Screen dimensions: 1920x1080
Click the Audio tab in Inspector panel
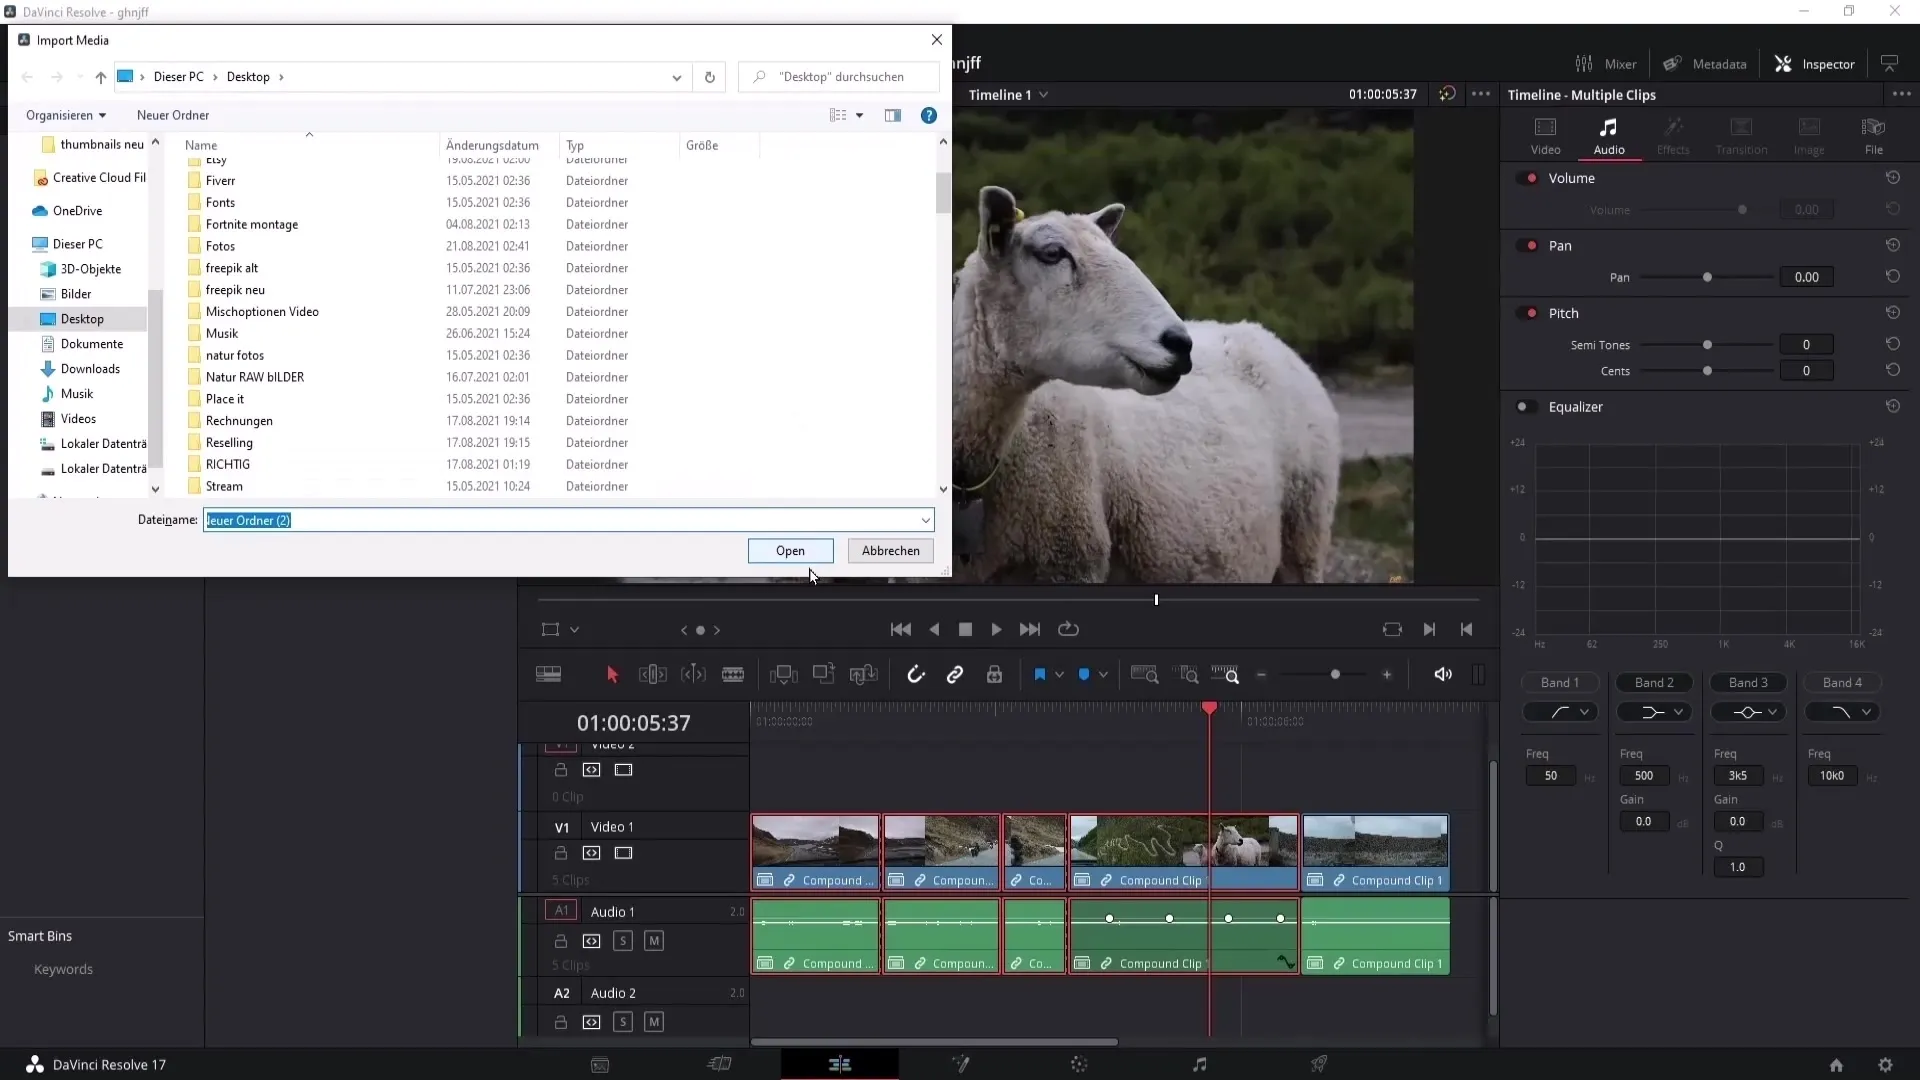1609,132
